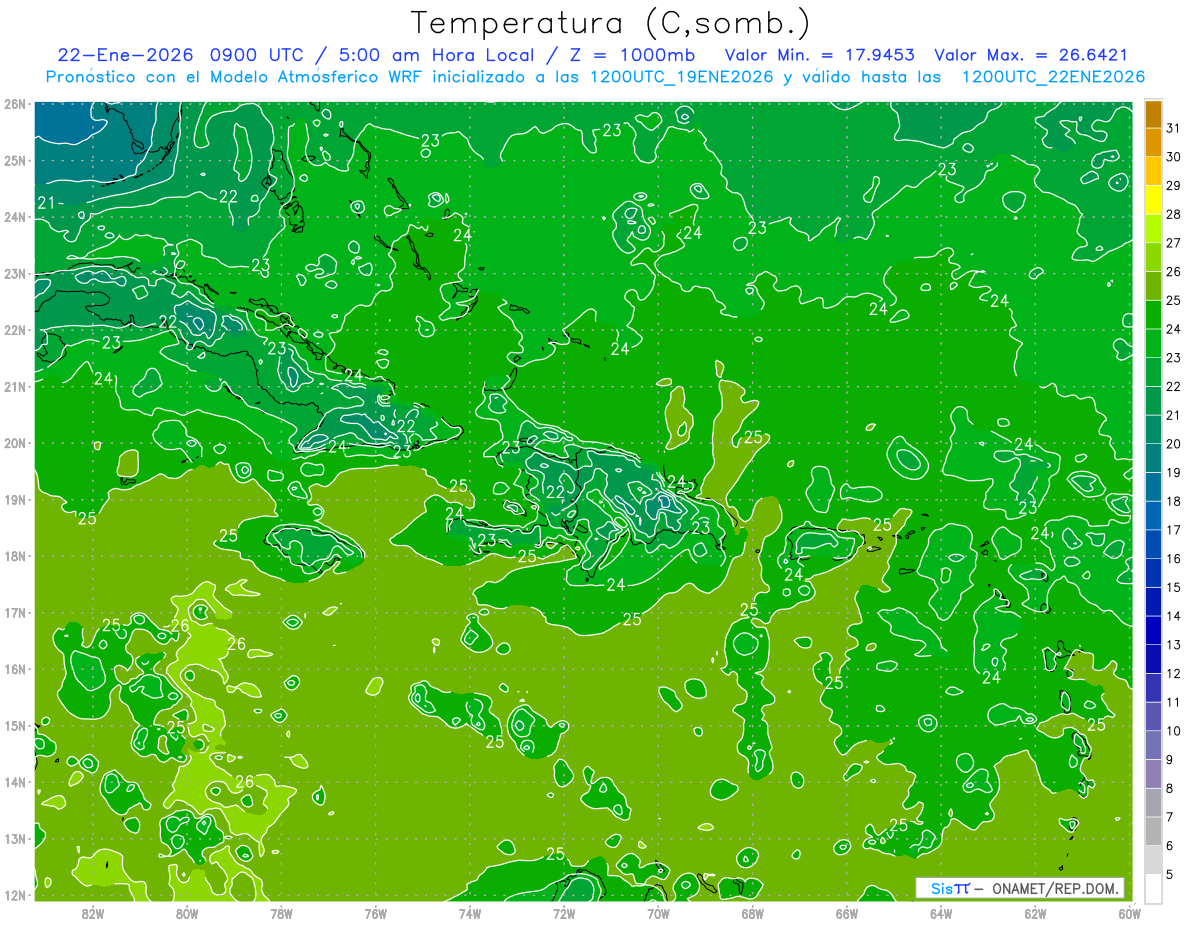Click the '72W' longitude axis label

click(x=564, y=913)
